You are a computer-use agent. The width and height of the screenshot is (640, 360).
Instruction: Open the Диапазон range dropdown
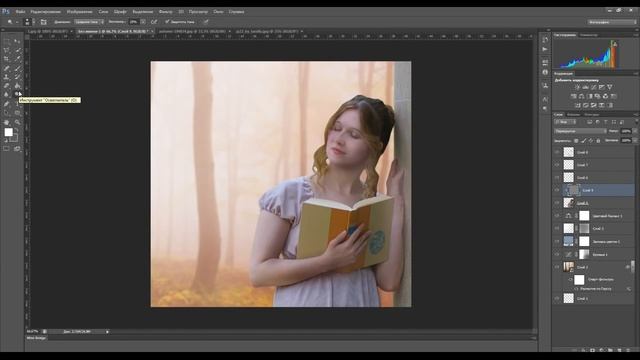tap(89, 22)
